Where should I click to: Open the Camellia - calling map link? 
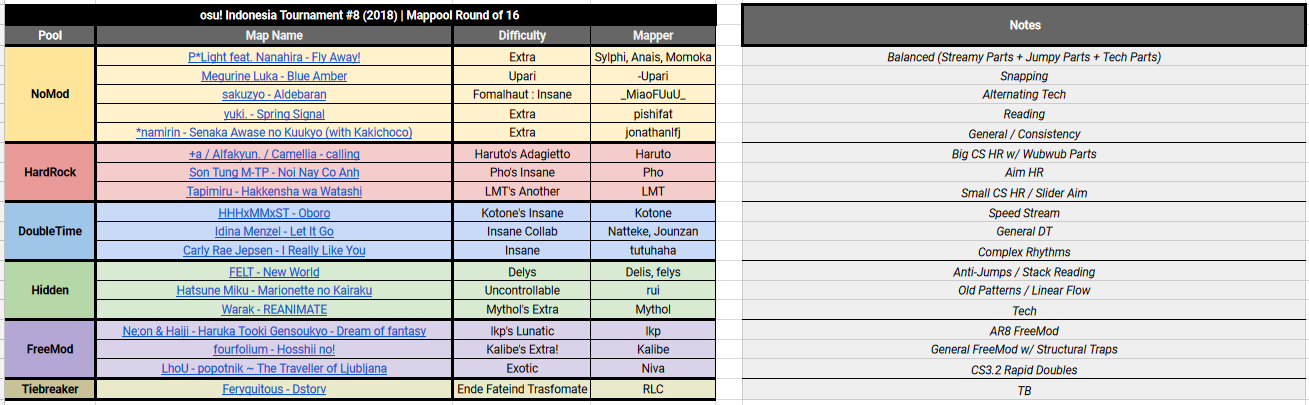[x=274, y=154]
